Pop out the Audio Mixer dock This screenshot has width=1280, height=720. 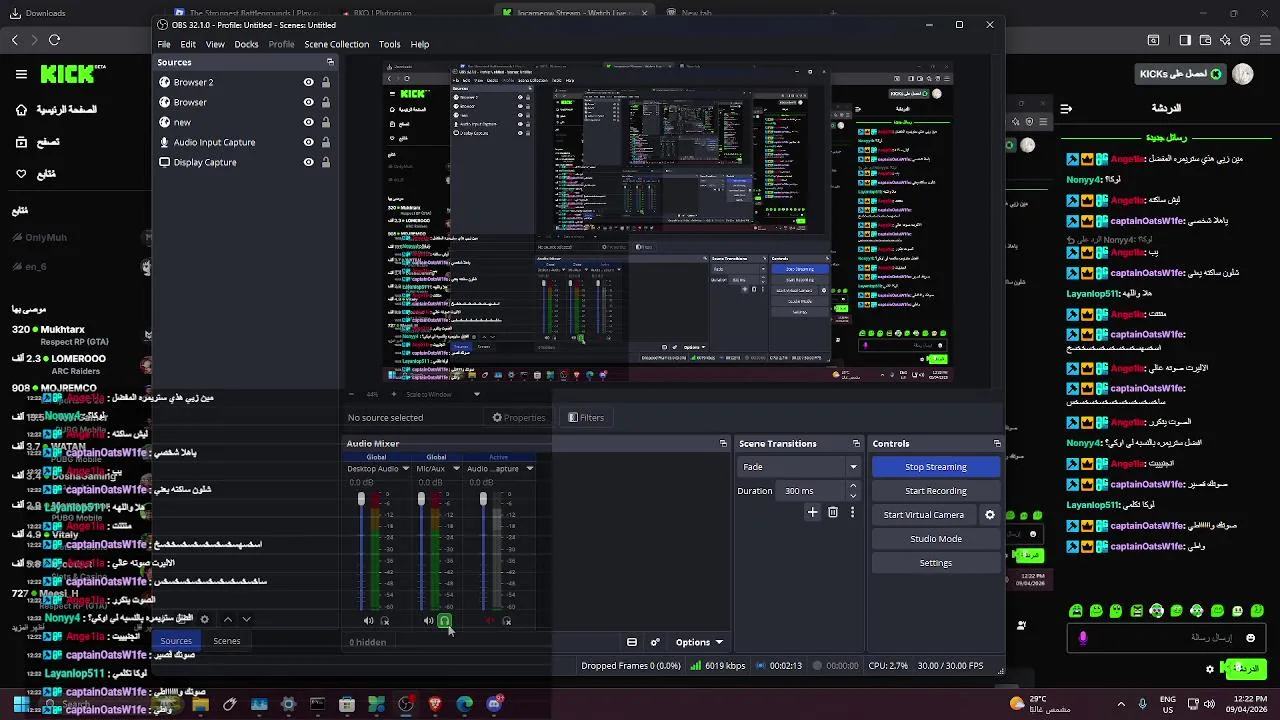pyautogui.click(x=723, y=443)
